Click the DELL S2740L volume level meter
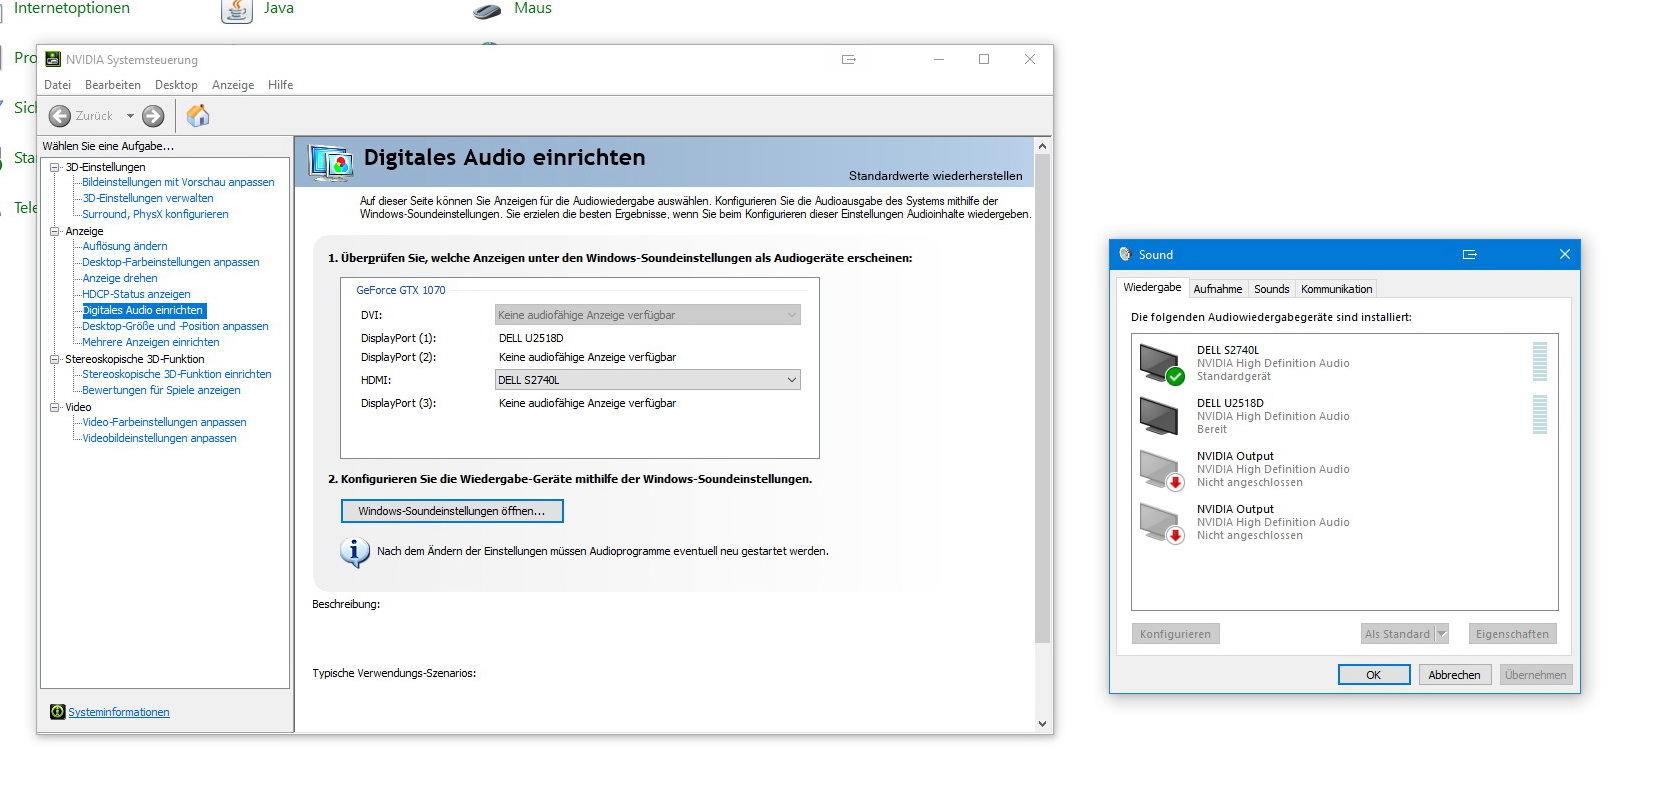The image size is (1668, 800). (1540, 362)
